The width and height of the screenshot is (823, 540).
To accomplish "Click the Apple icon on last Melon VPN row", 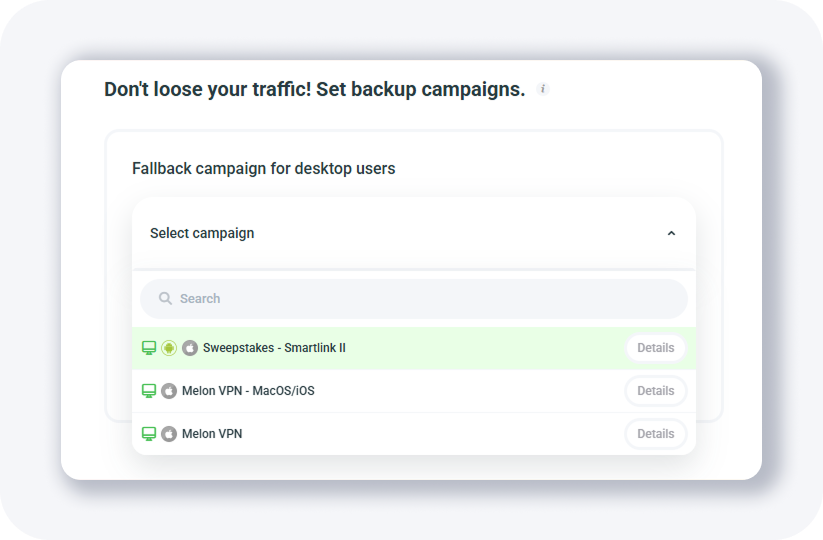I will point(169,434).
